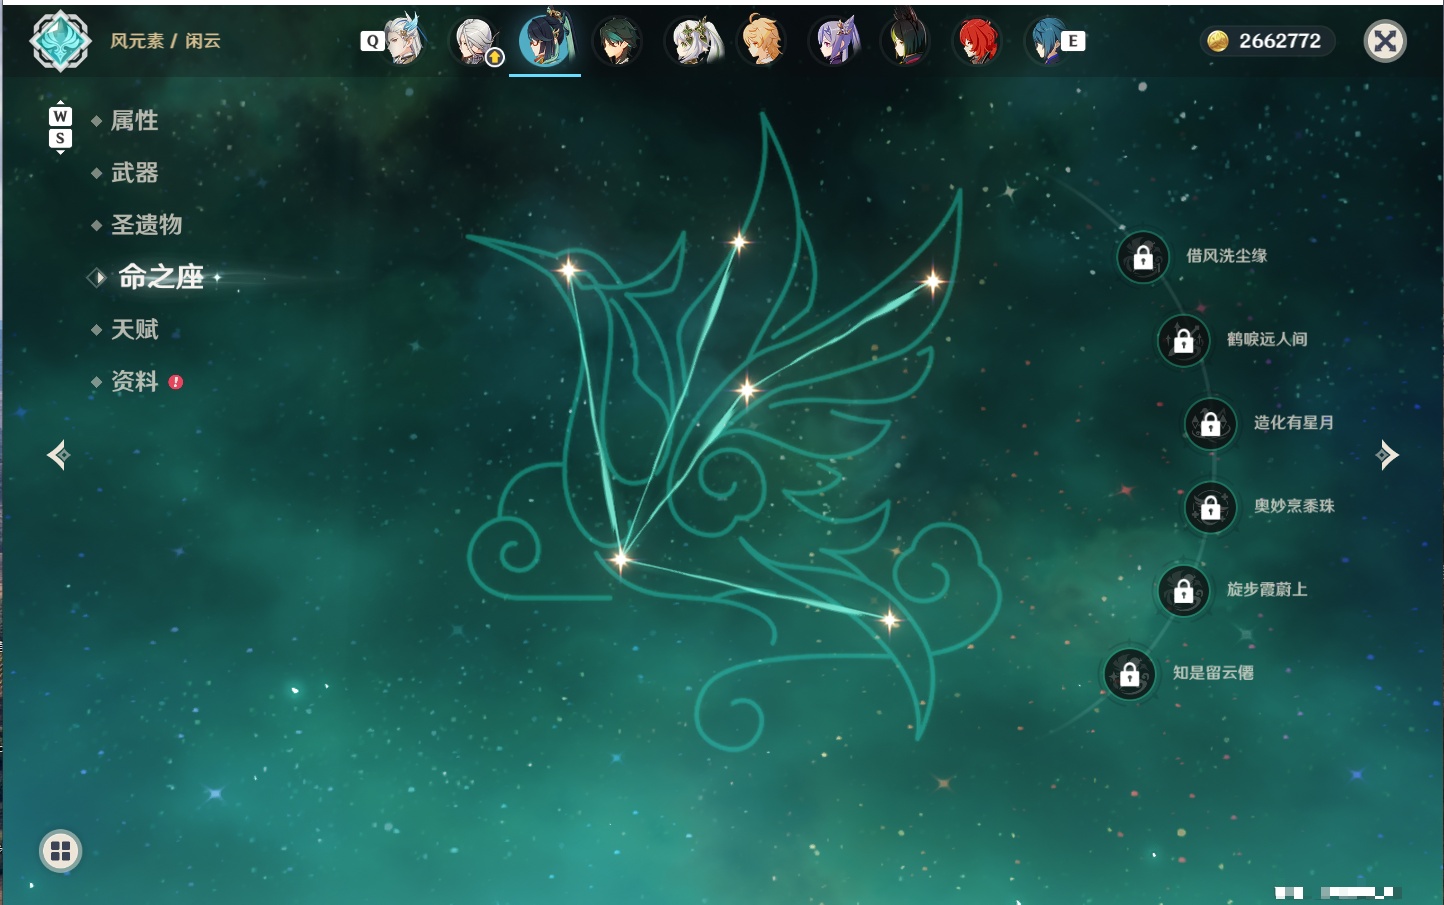Open the locked 借风洗尘缘 constellation node
Screen dimensions: 1444x905
(x=1143, y=257)
